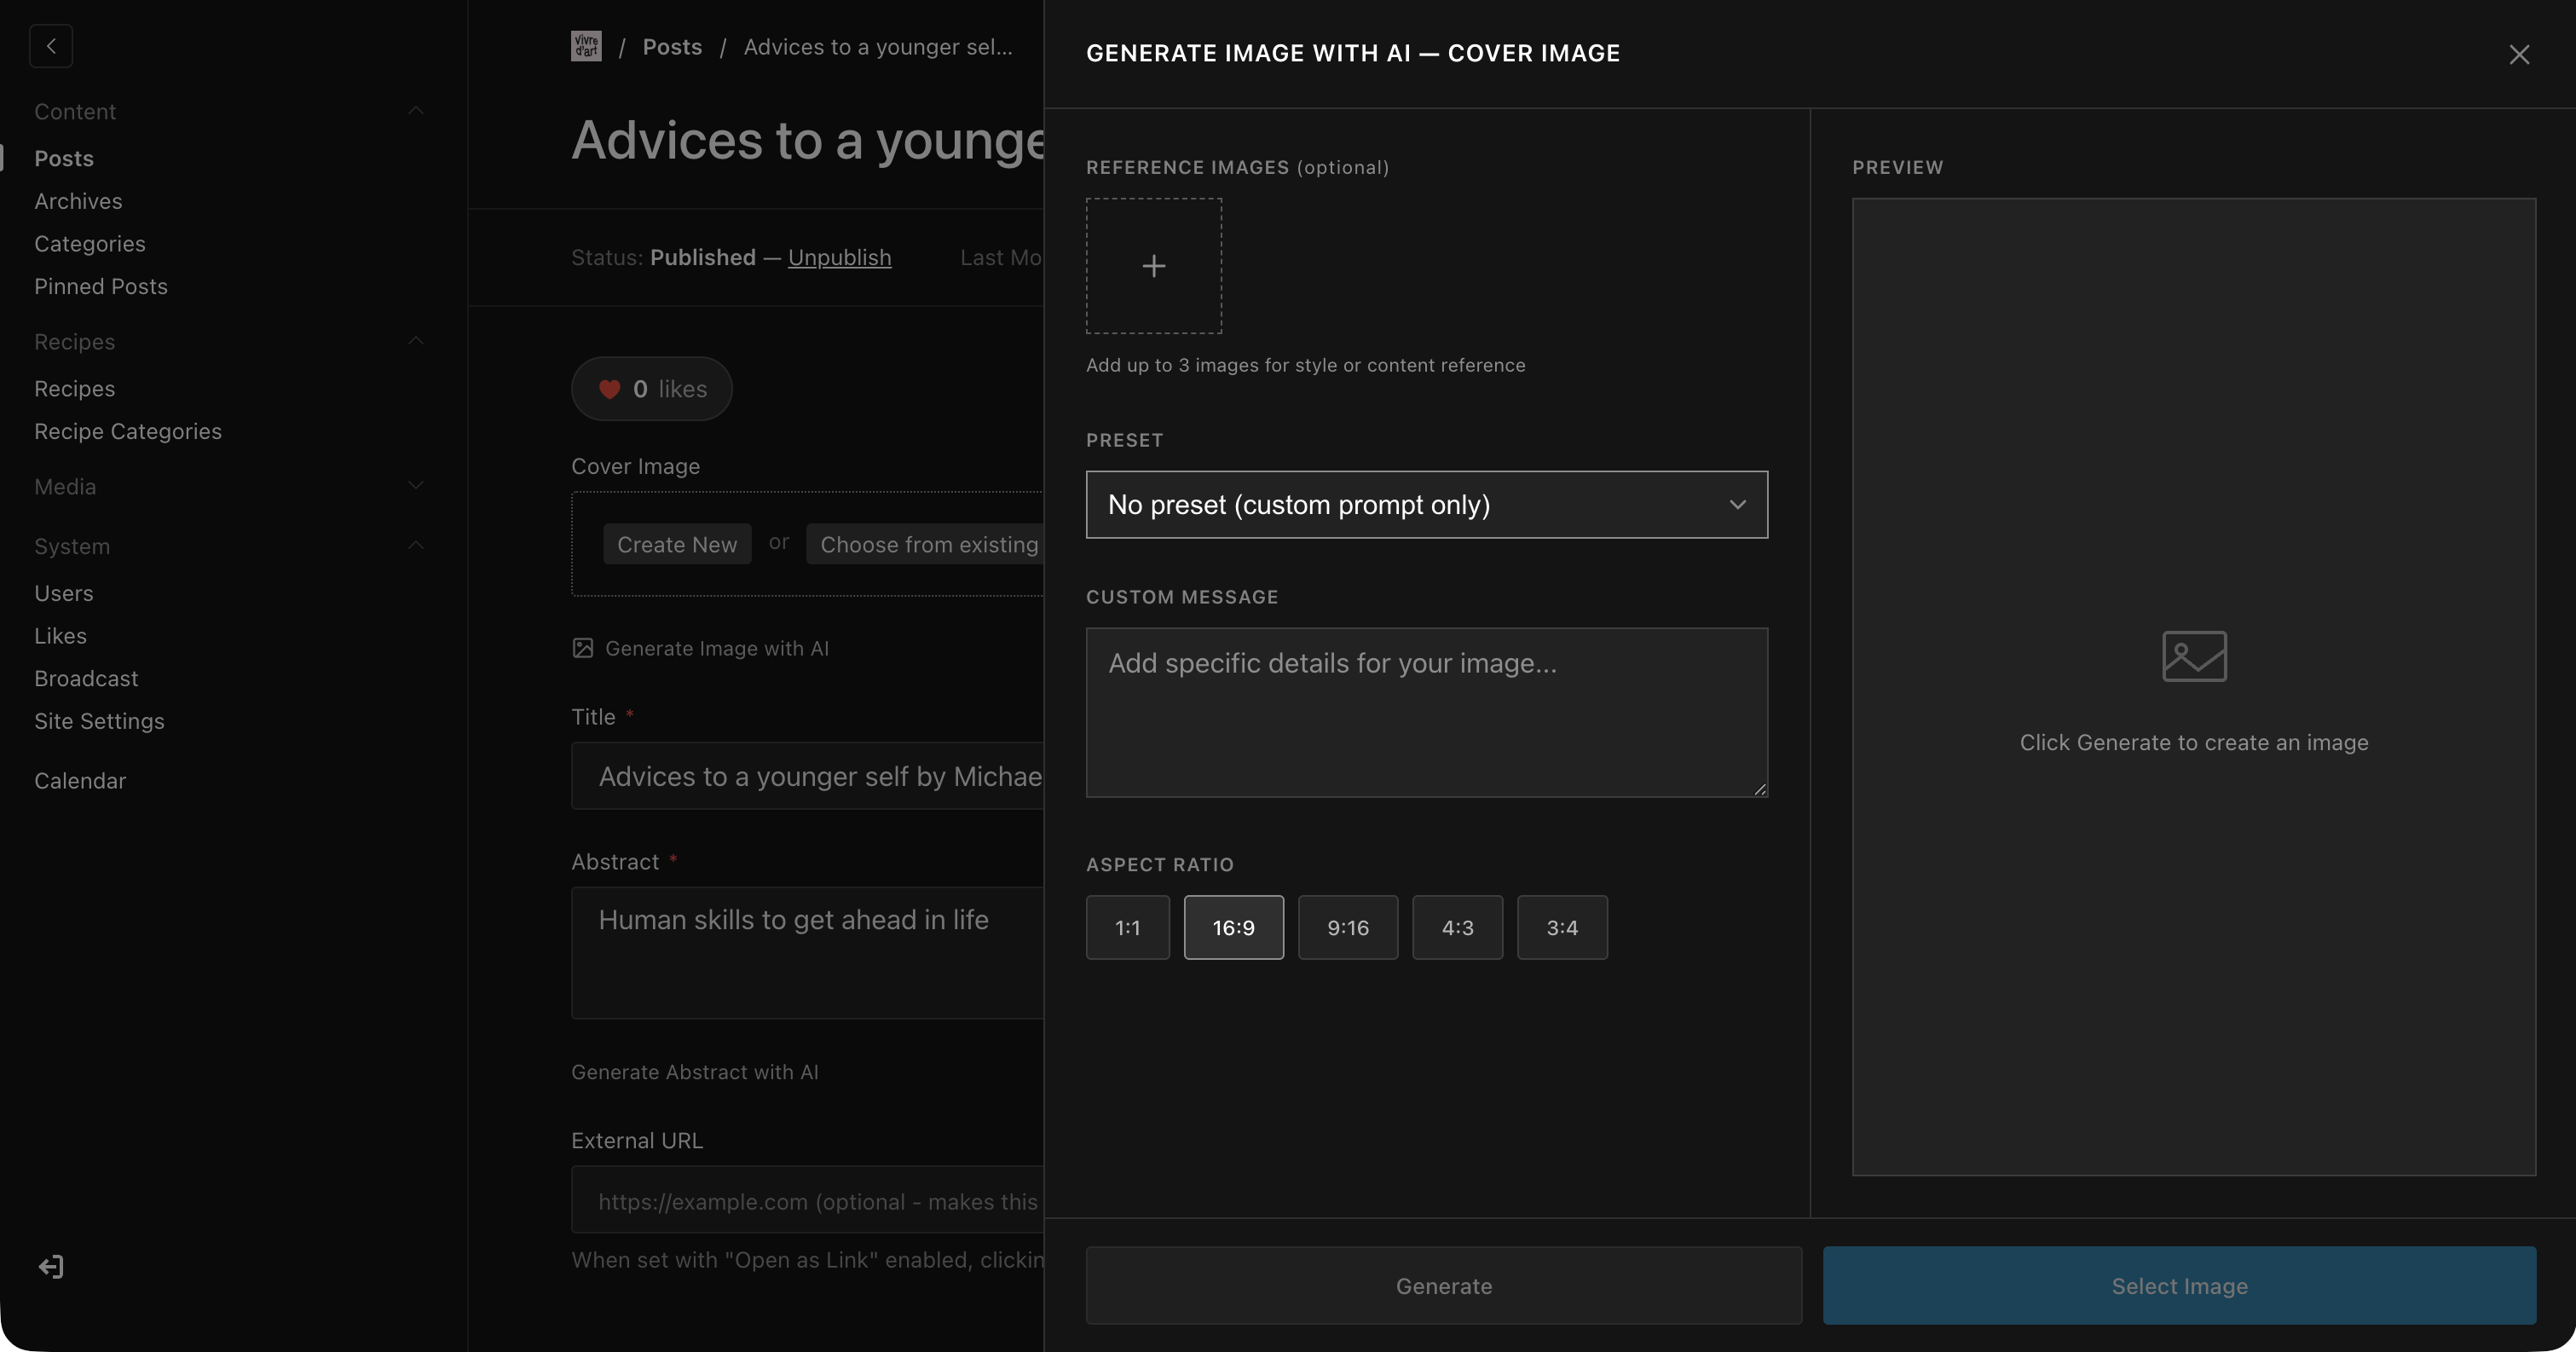Close the Generate Image panel with X
Screen dimensions: 2576x1352
tap(2518, 54)
